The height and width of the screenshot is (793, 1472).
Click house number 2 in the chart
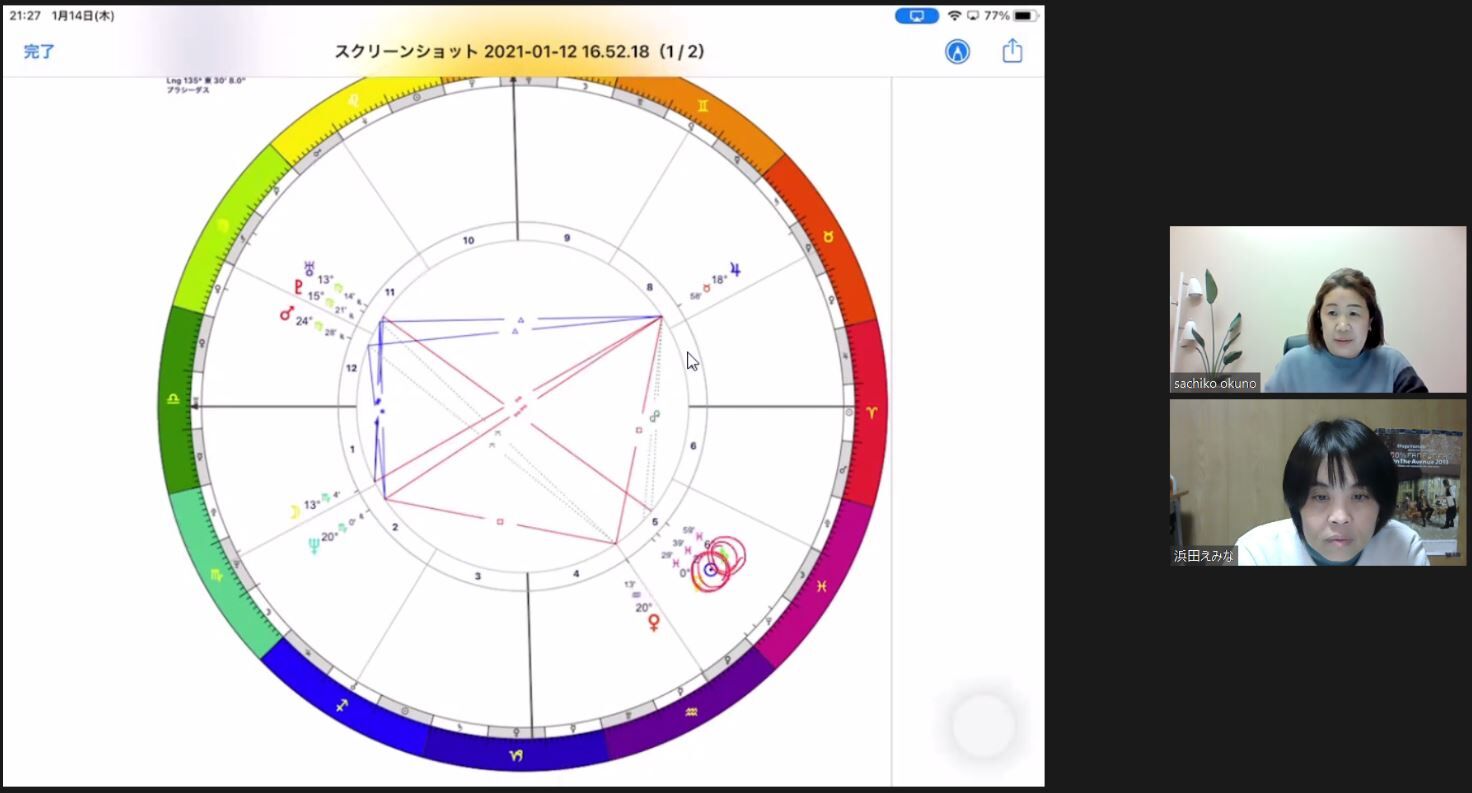[395, 527]
